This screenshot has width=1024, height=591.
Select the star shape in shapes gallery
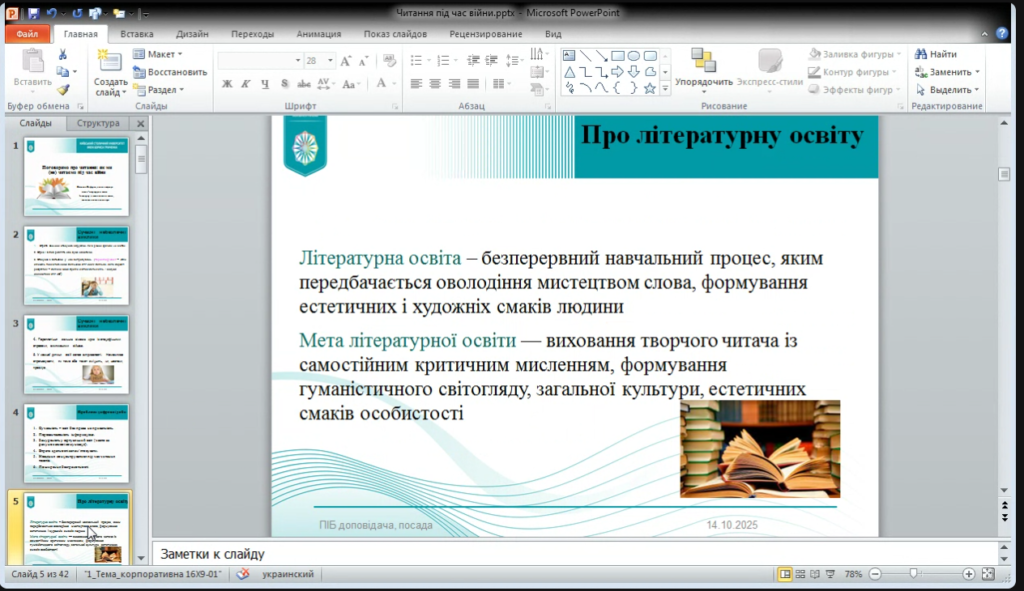(x=650, y=88)
